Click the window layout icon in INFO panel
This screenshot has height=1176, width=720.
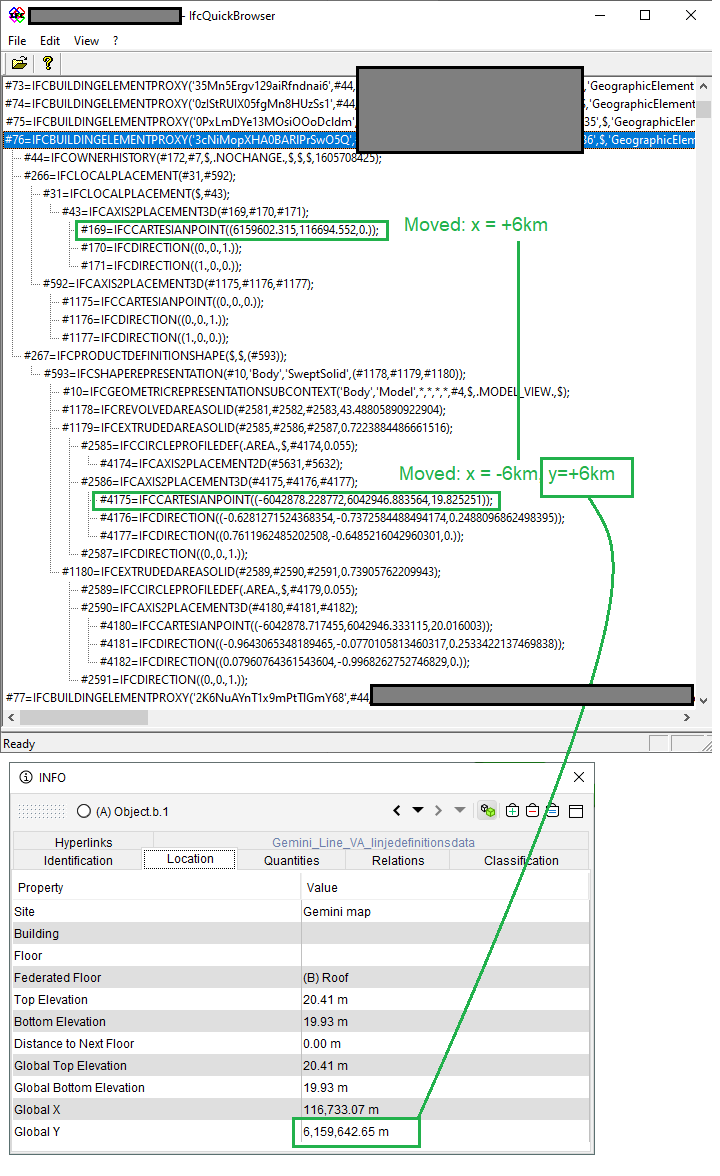click(x=576, y=812)
